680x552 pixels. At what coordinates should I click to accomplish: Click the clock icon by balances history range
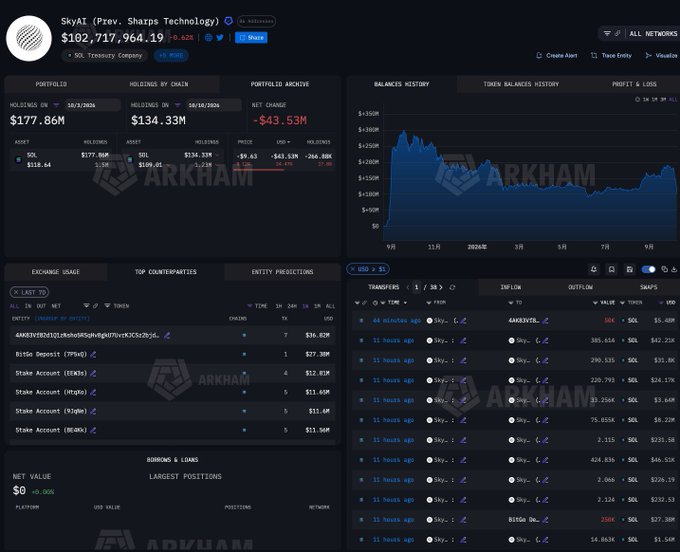pos(638,100)
